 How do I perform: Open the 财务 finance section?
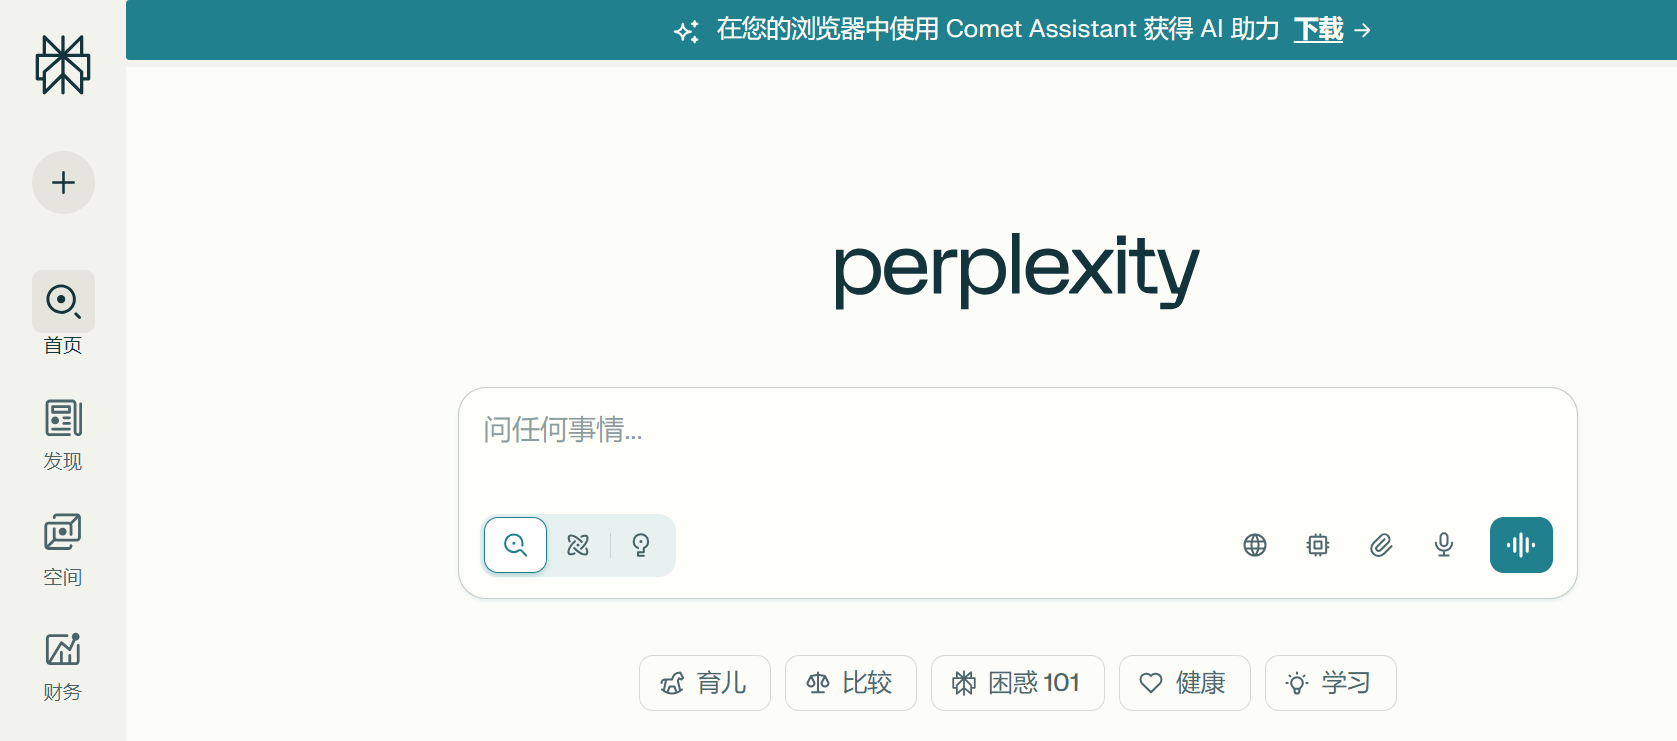63,652
